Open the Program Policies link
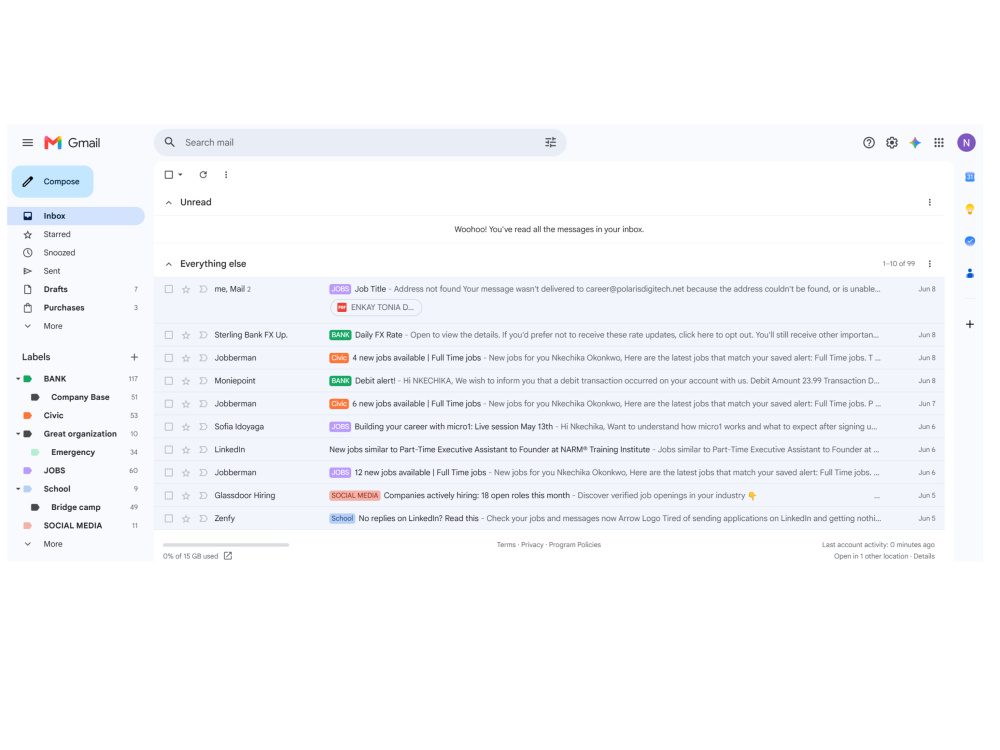This screenshot has width=1000, height=750. coord(575,545)
